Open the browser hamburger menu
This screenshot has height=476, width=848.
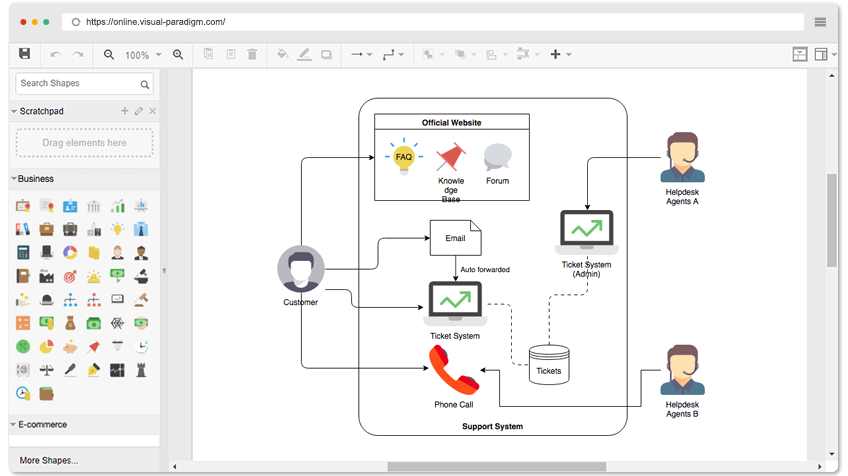820,22
